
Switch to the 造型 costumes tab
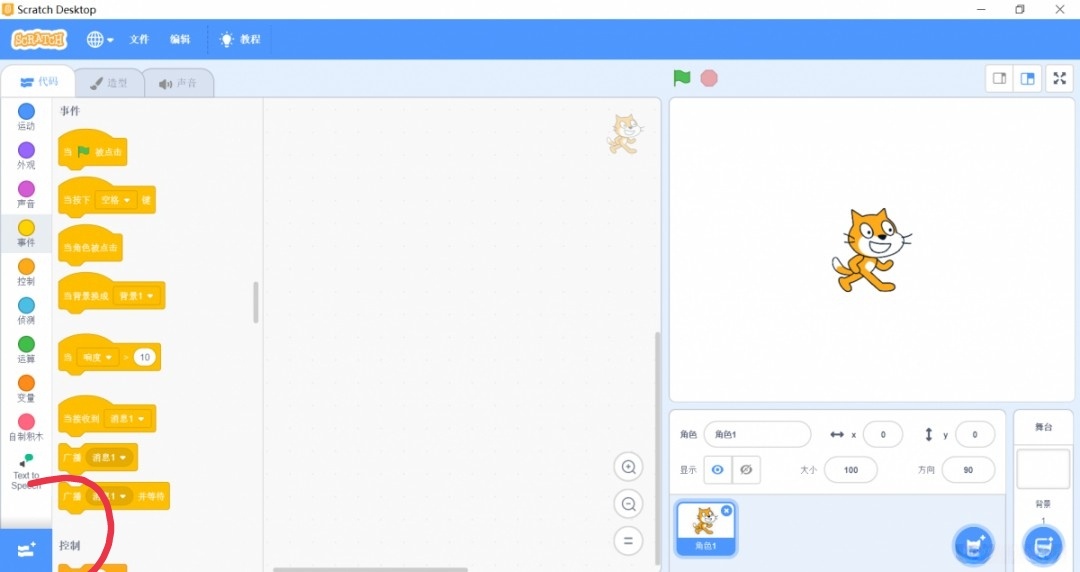pos(109,83)
